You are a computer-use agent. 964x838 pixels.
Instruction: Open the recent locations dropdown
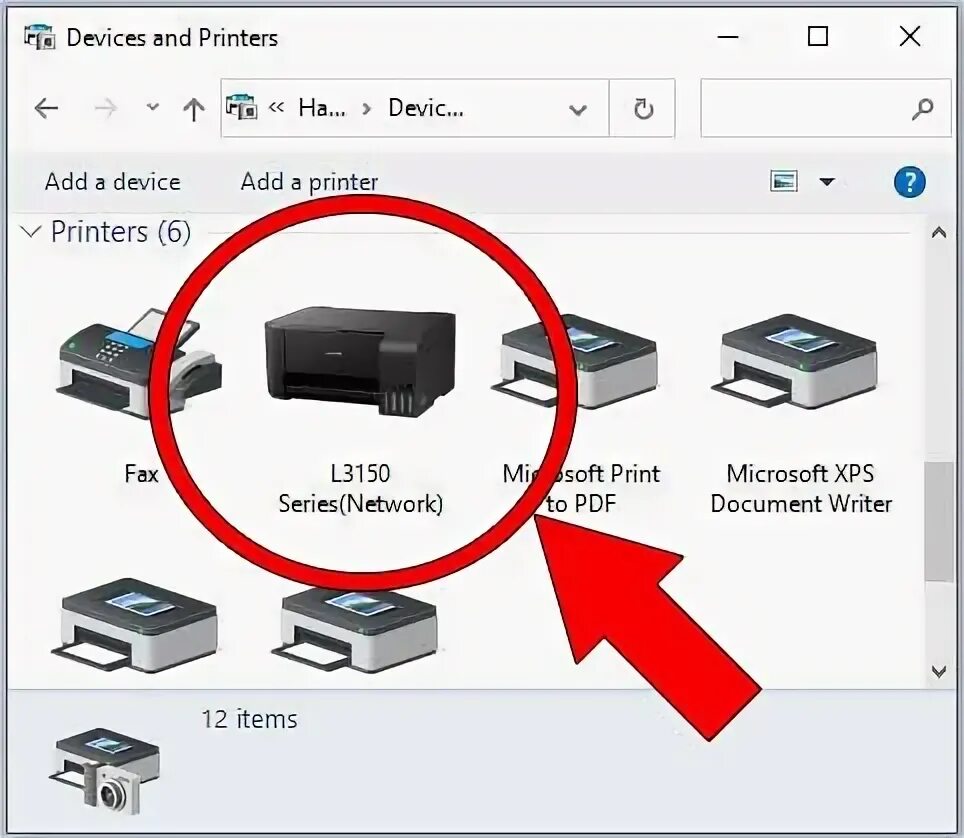[x=152, y=108]
